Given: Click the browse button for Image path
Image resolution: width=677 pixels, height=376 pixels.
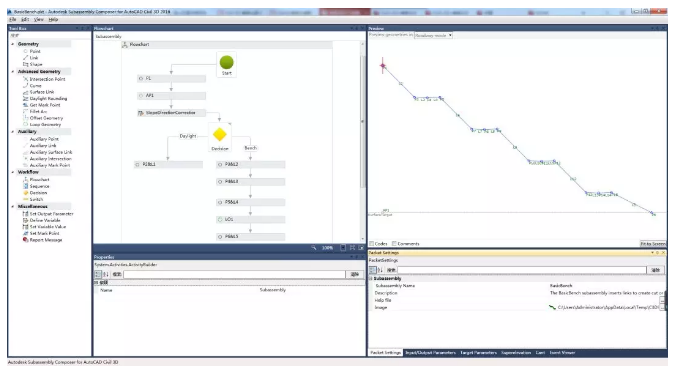Looking at the screenshot, I should point(662,307).
